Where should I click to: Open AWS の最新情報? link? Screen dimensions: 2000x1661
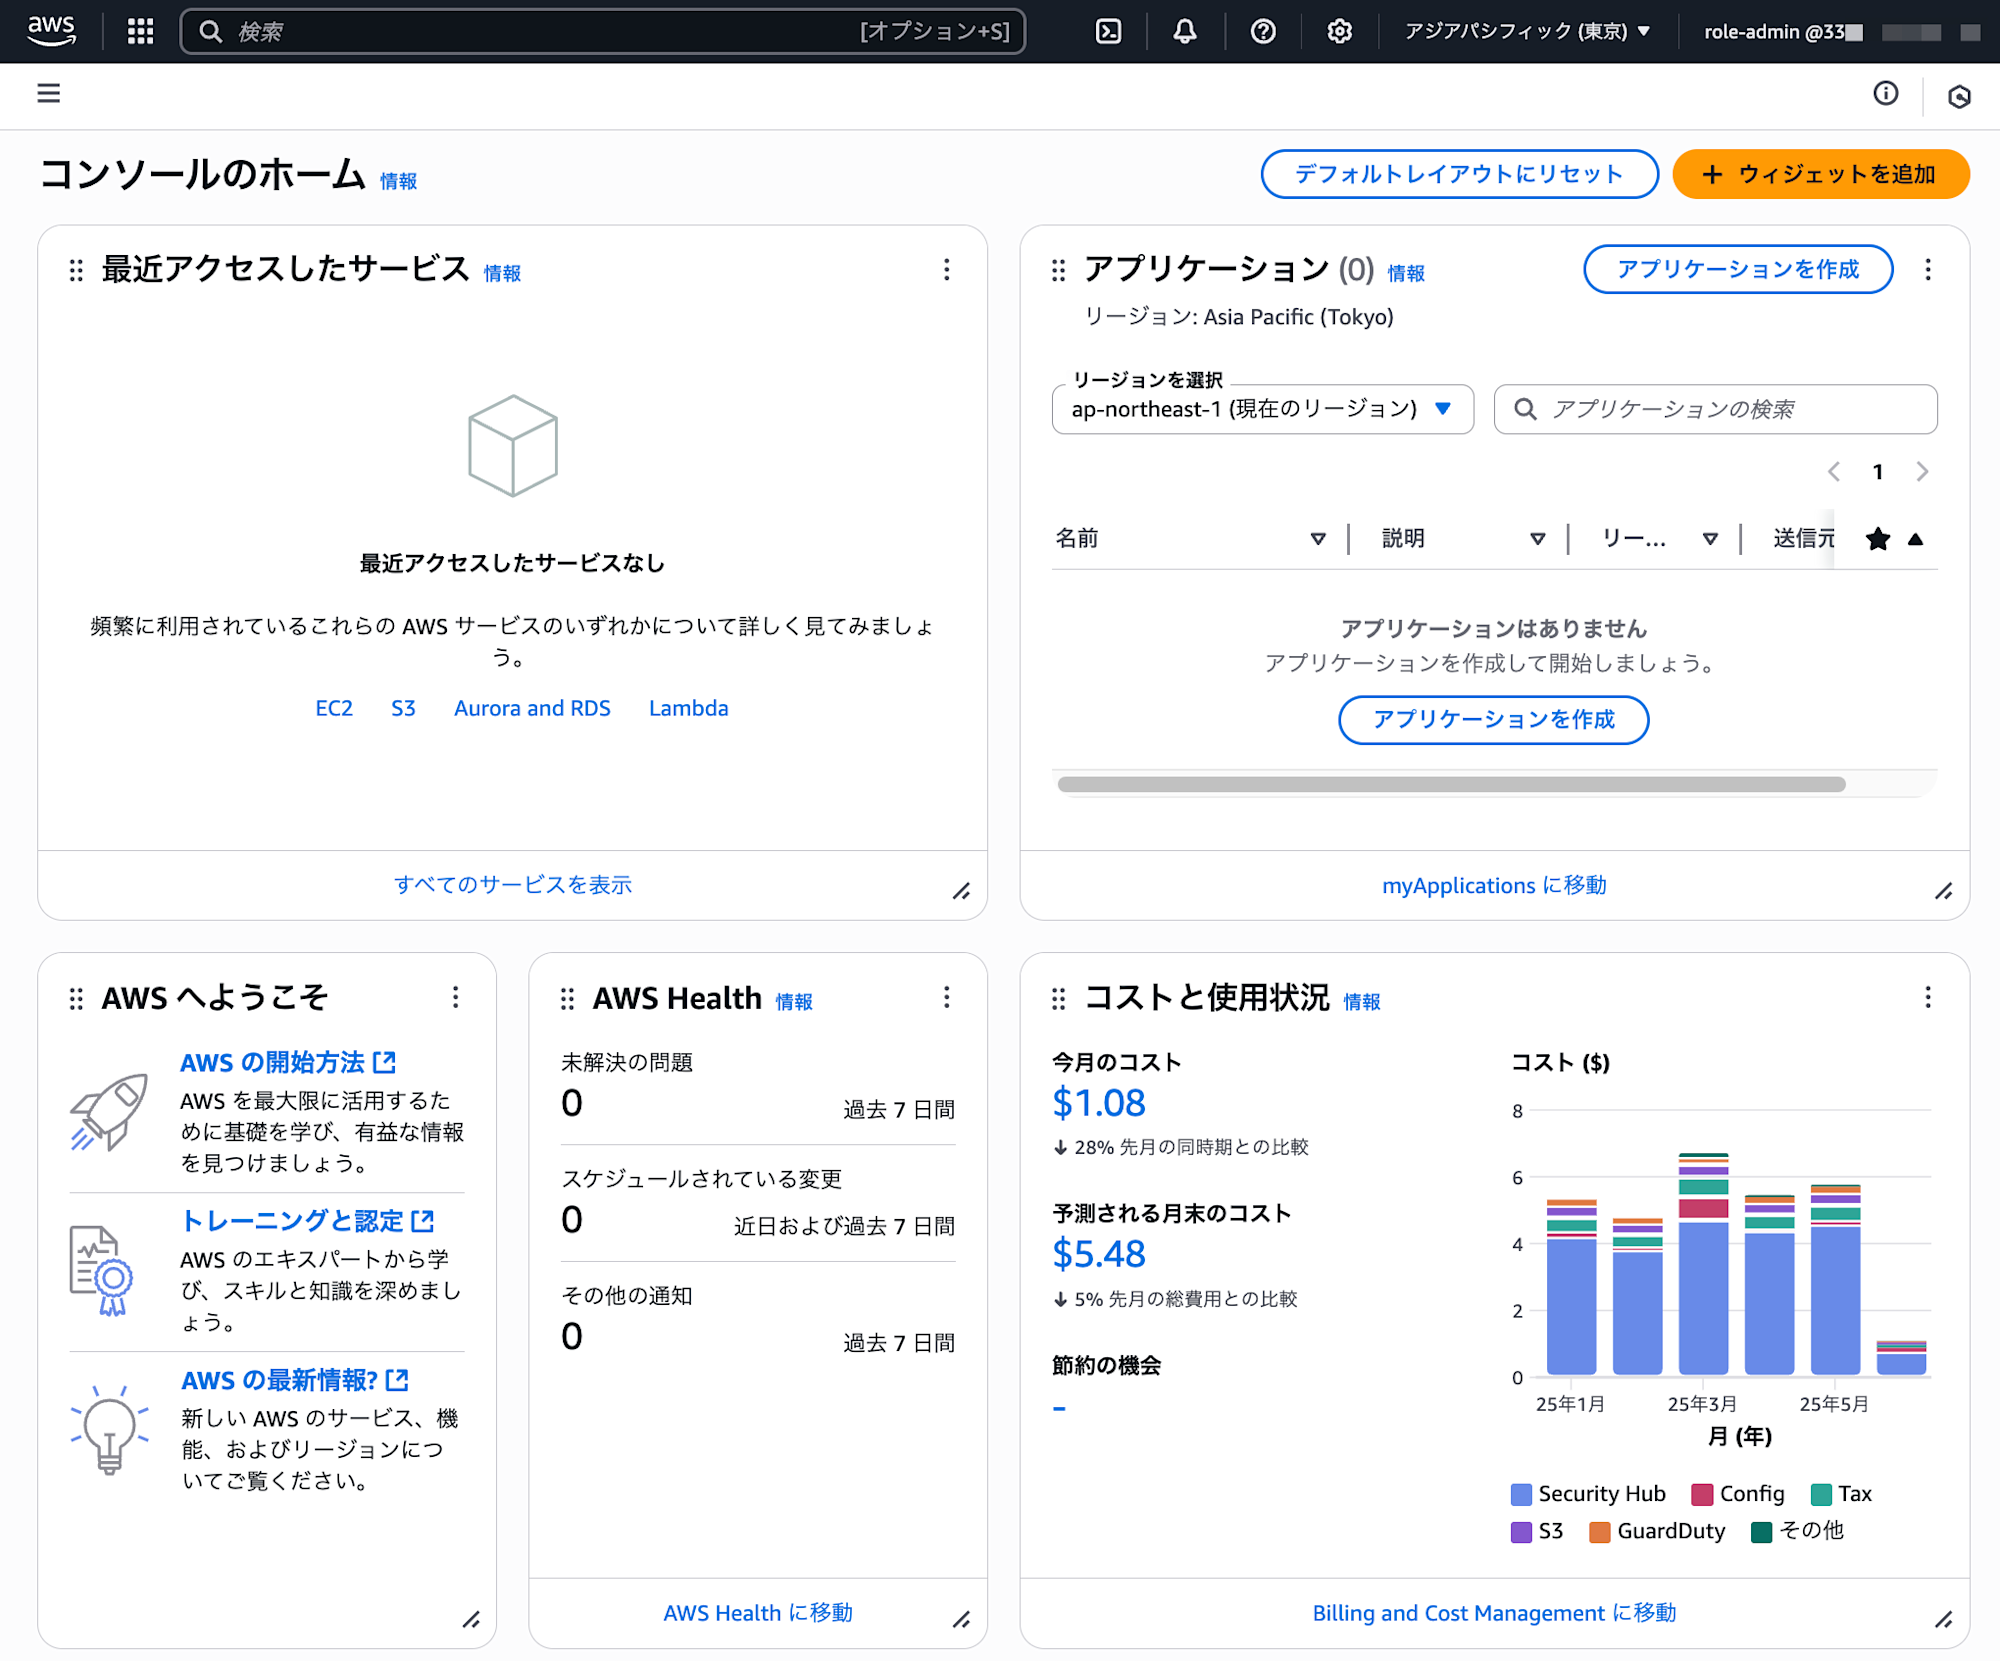coord(295,1380)
